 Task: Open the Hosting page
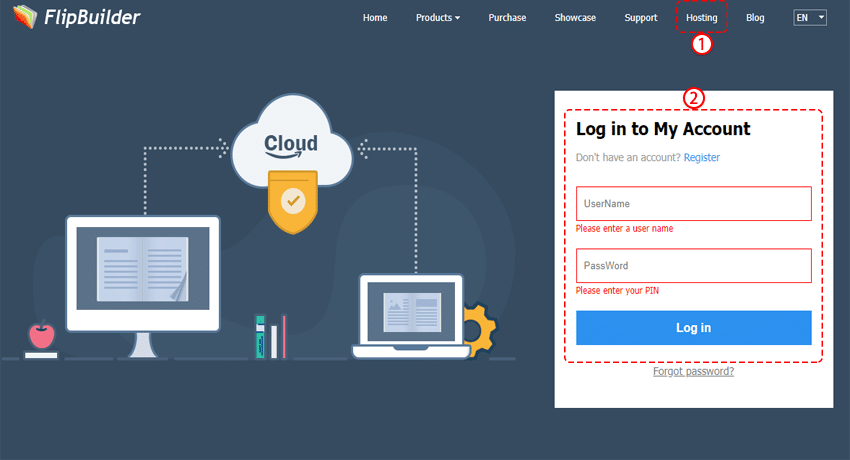701,18
